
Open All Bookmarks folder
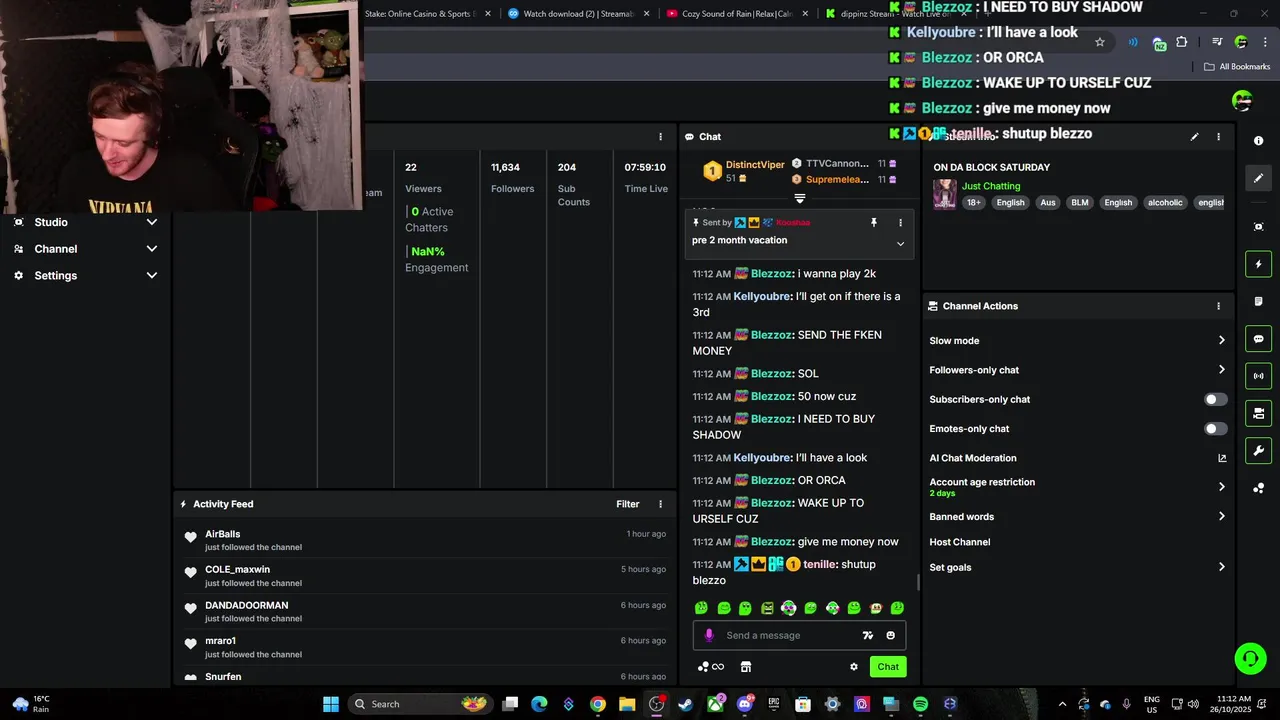pyautogui.click(x=1237, y=67)
